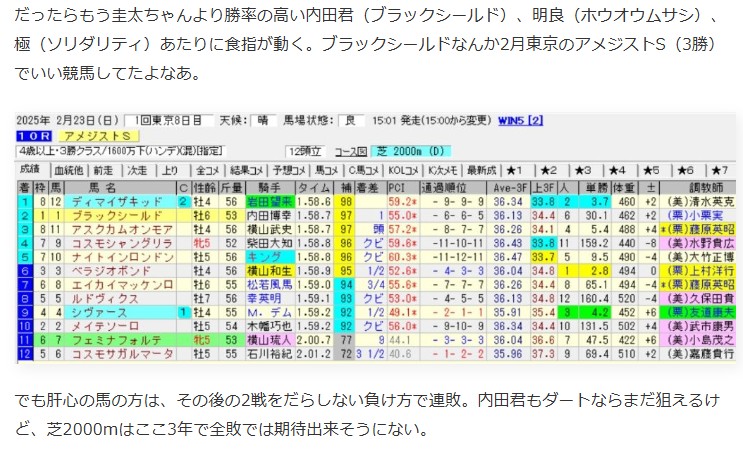Viewport: 743px width, 450px height.
Task: Select jockey 内田博幸 in the second row
Action: click(x=269, y=215)
